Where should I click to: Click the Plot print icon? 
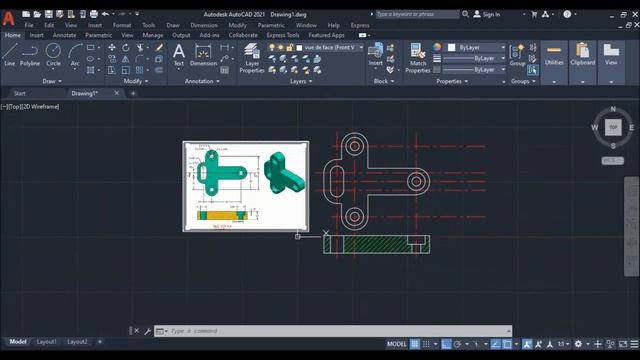(94, 14)
